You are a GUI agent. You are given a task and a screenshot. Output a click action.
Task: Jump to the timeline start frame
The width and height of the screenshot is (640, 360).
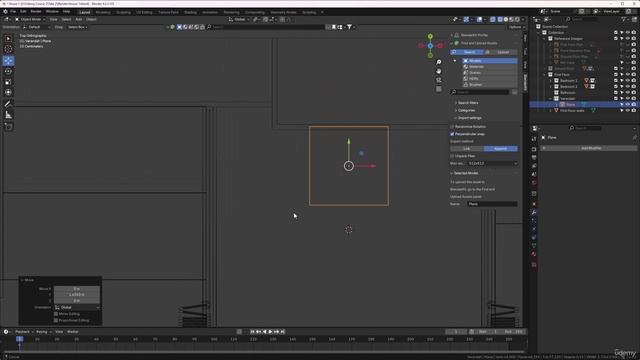tap(252, 332)
